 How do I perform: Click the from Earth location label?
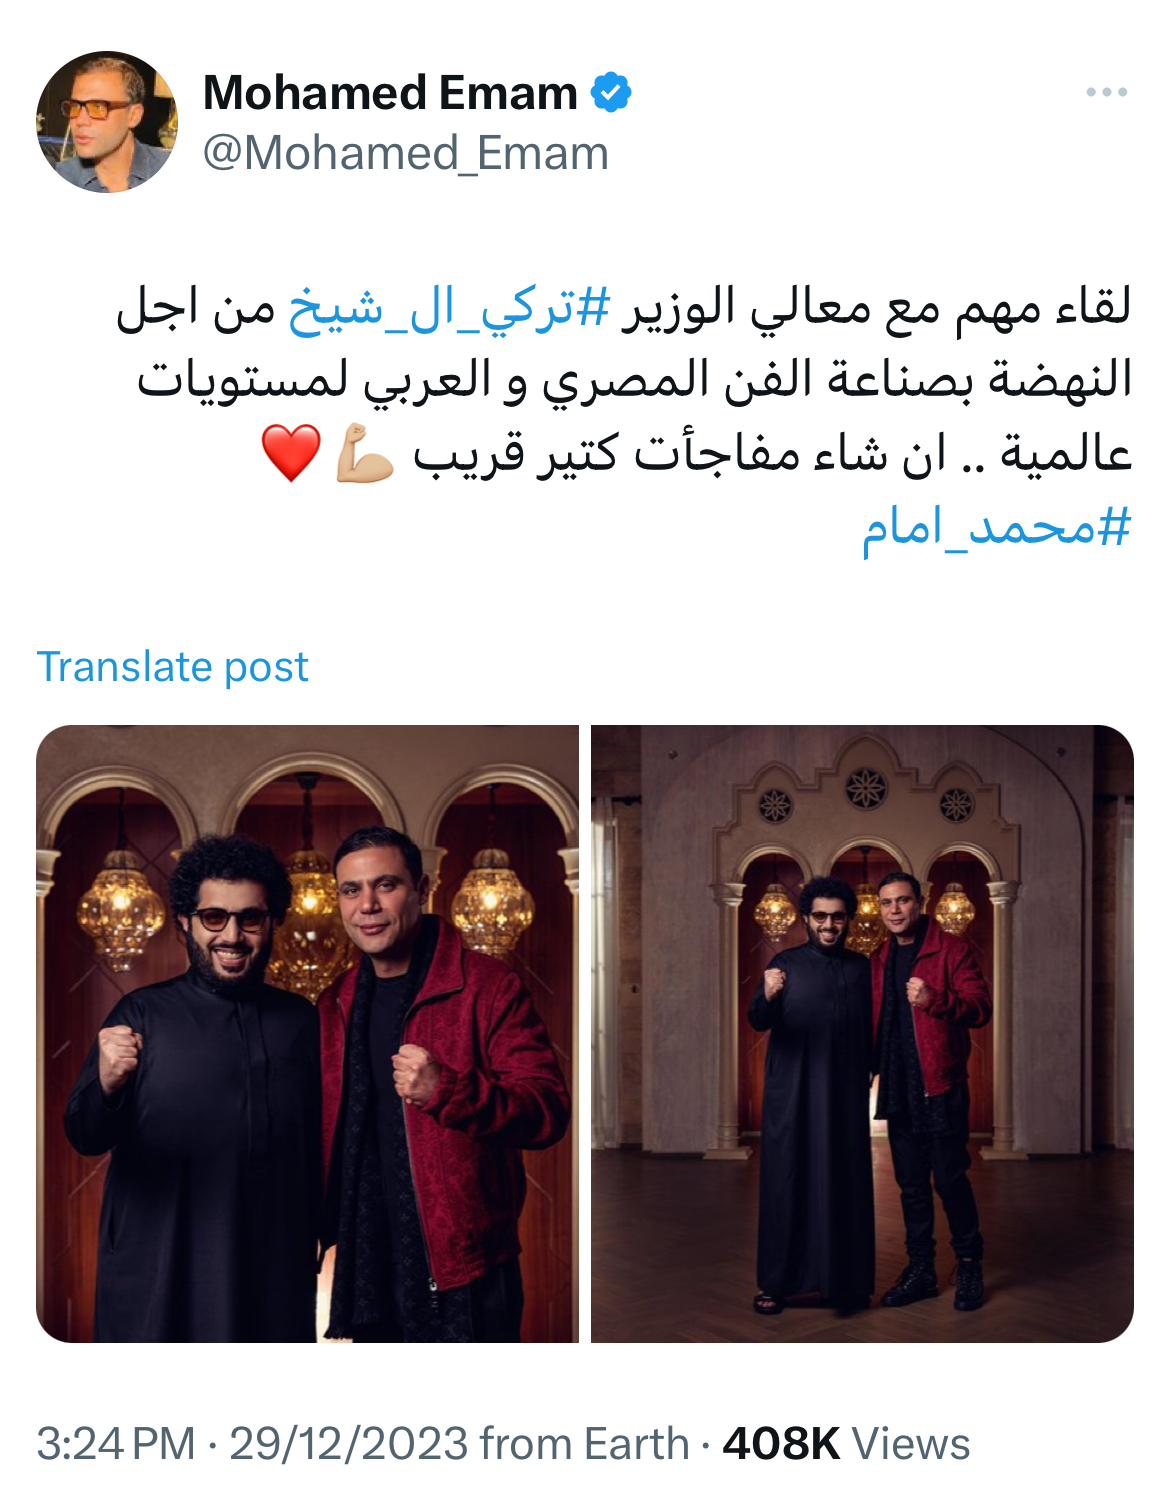pyautogui.click(x=584, y=1444)
